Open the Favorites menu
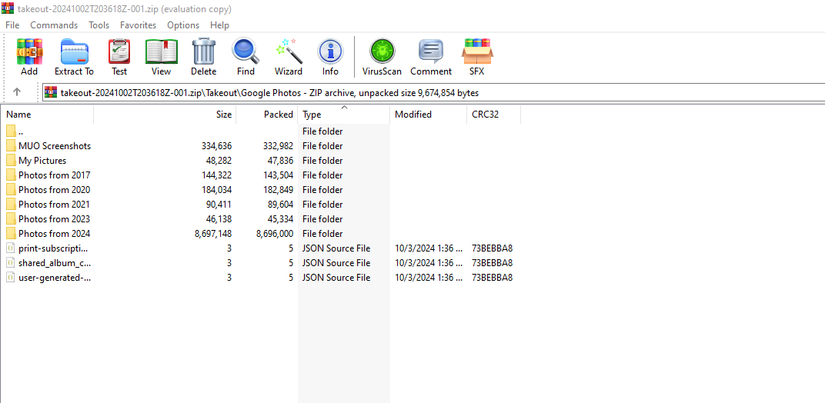This screenshot has width=825, height=403. click(x=138, y=25)
